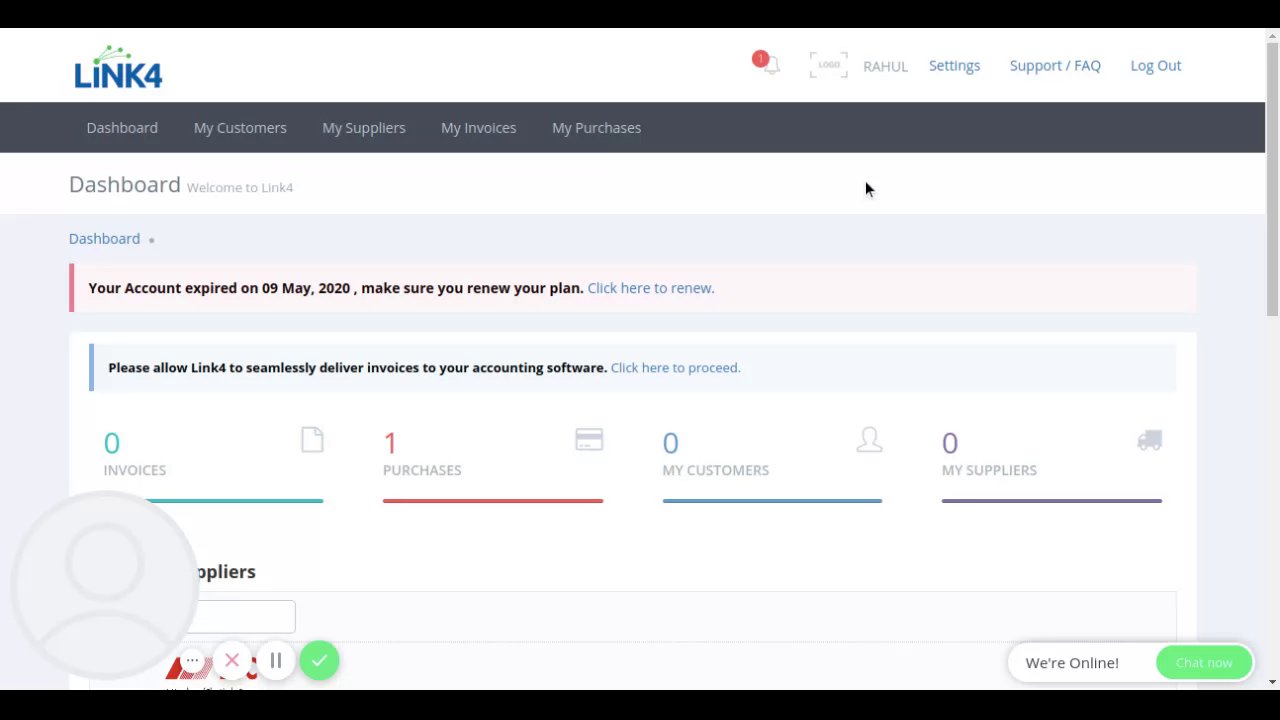Open the Settings link
1280x720 pixels.
coord(954,66)
